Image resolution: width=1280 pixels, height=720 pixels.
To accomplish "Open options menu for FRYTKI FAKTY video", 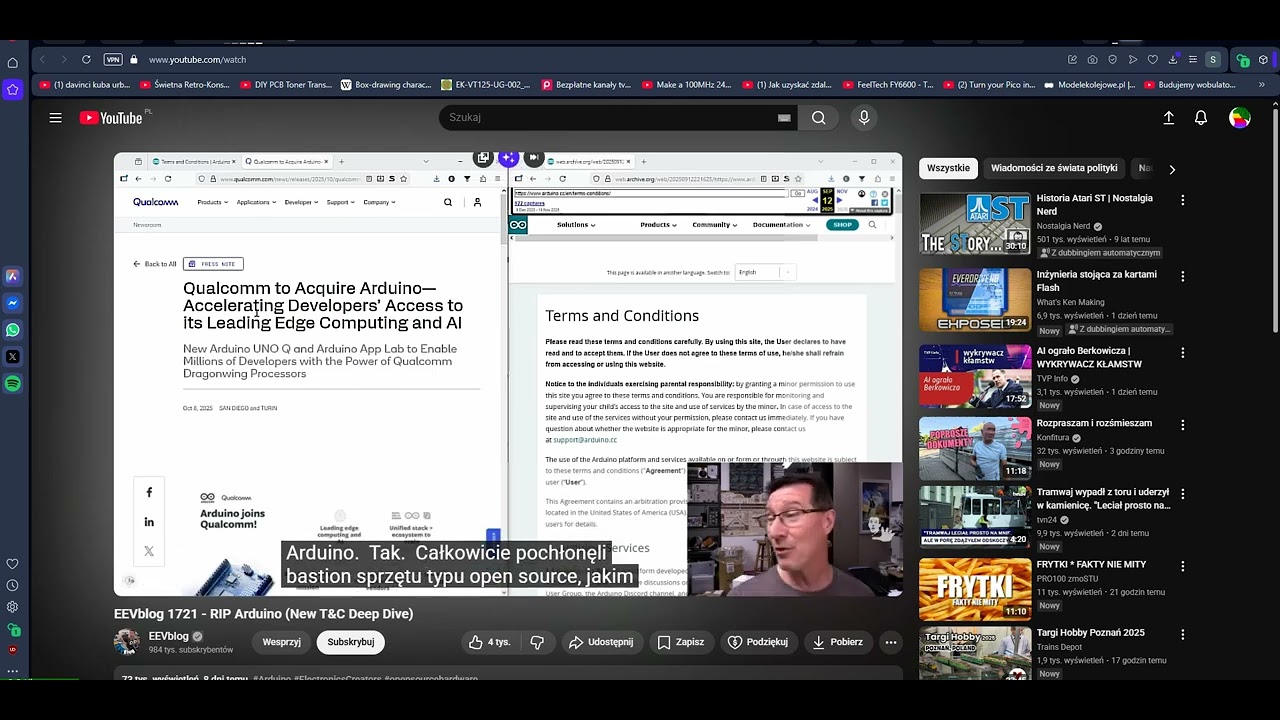I will pyautogui.click(x=1183, y=566).
